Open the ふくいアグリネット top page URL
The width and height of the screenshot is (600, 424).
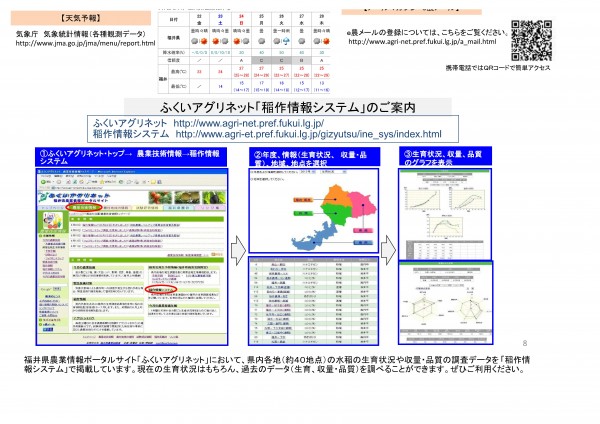249,123
